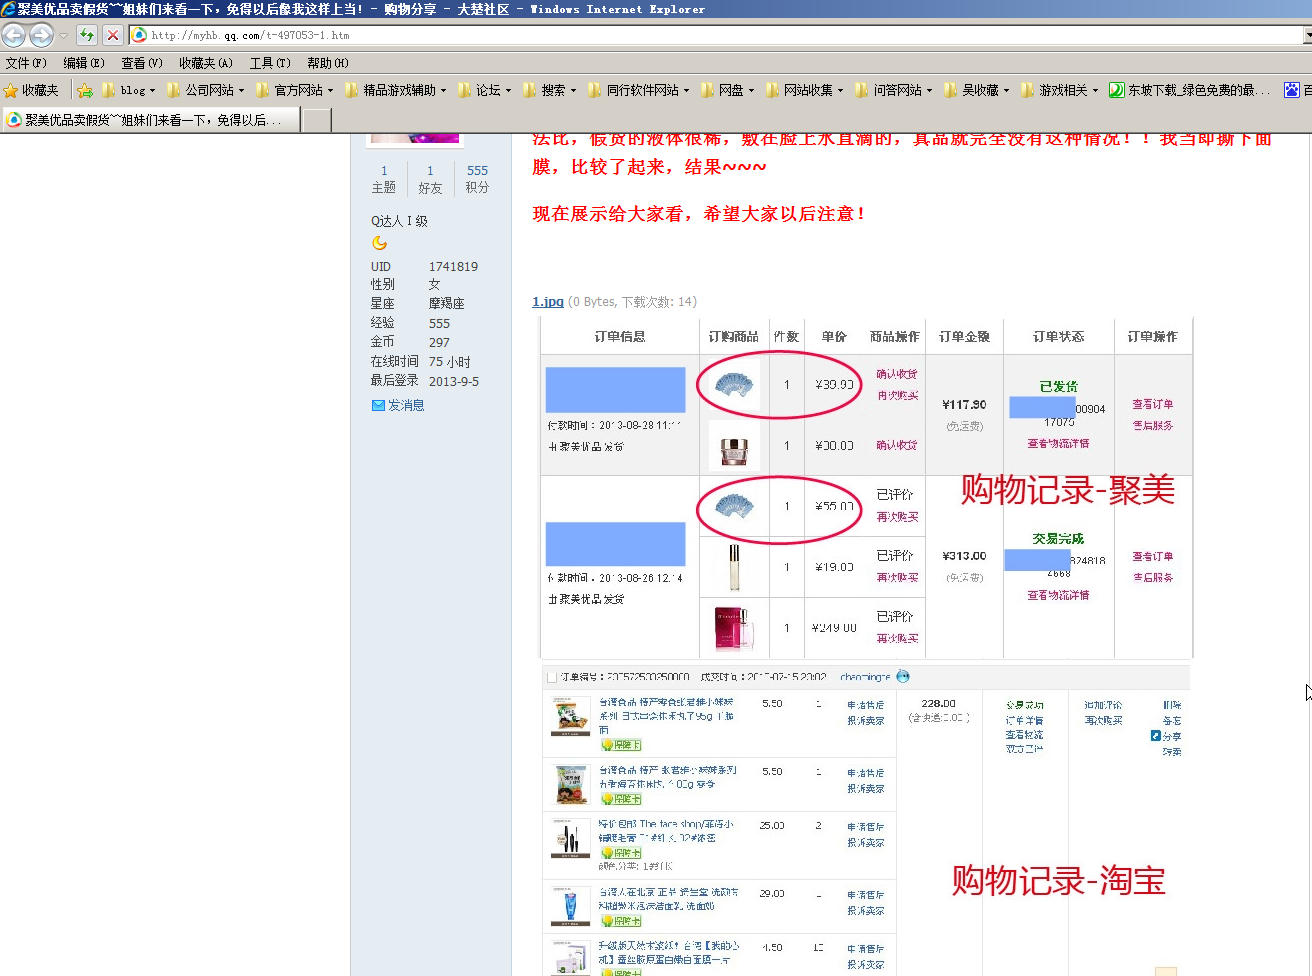Screen dimensions: 1312x976
Task: Expand the 问答网站 favorites folder
Action: tap(894, 90)
